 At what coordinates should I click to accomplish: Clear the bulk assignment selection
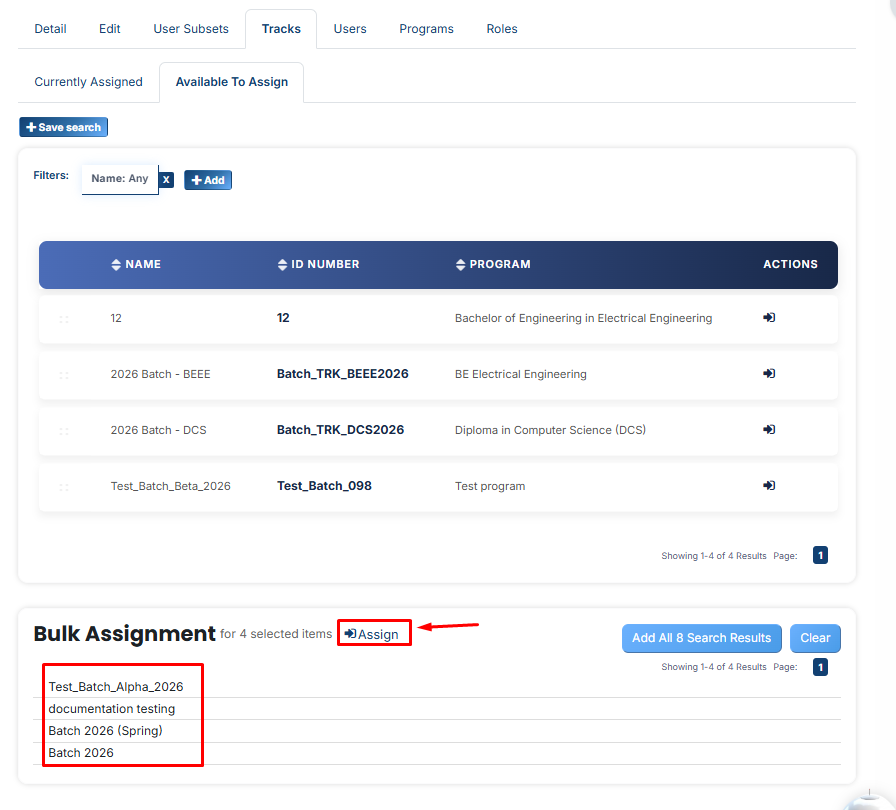coord(815,638)
